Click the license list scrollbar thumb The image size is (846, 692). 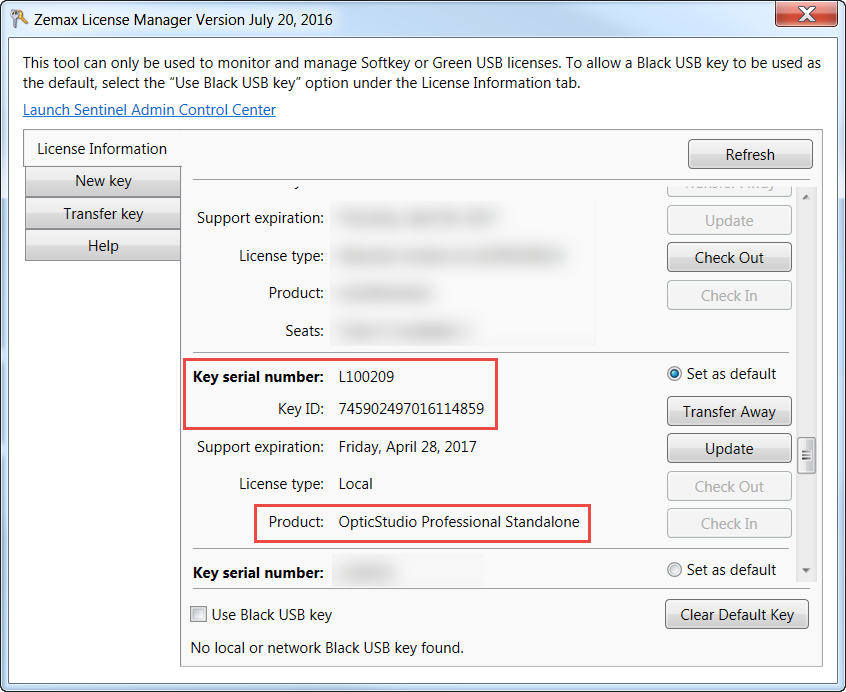(x=806, y=455)
